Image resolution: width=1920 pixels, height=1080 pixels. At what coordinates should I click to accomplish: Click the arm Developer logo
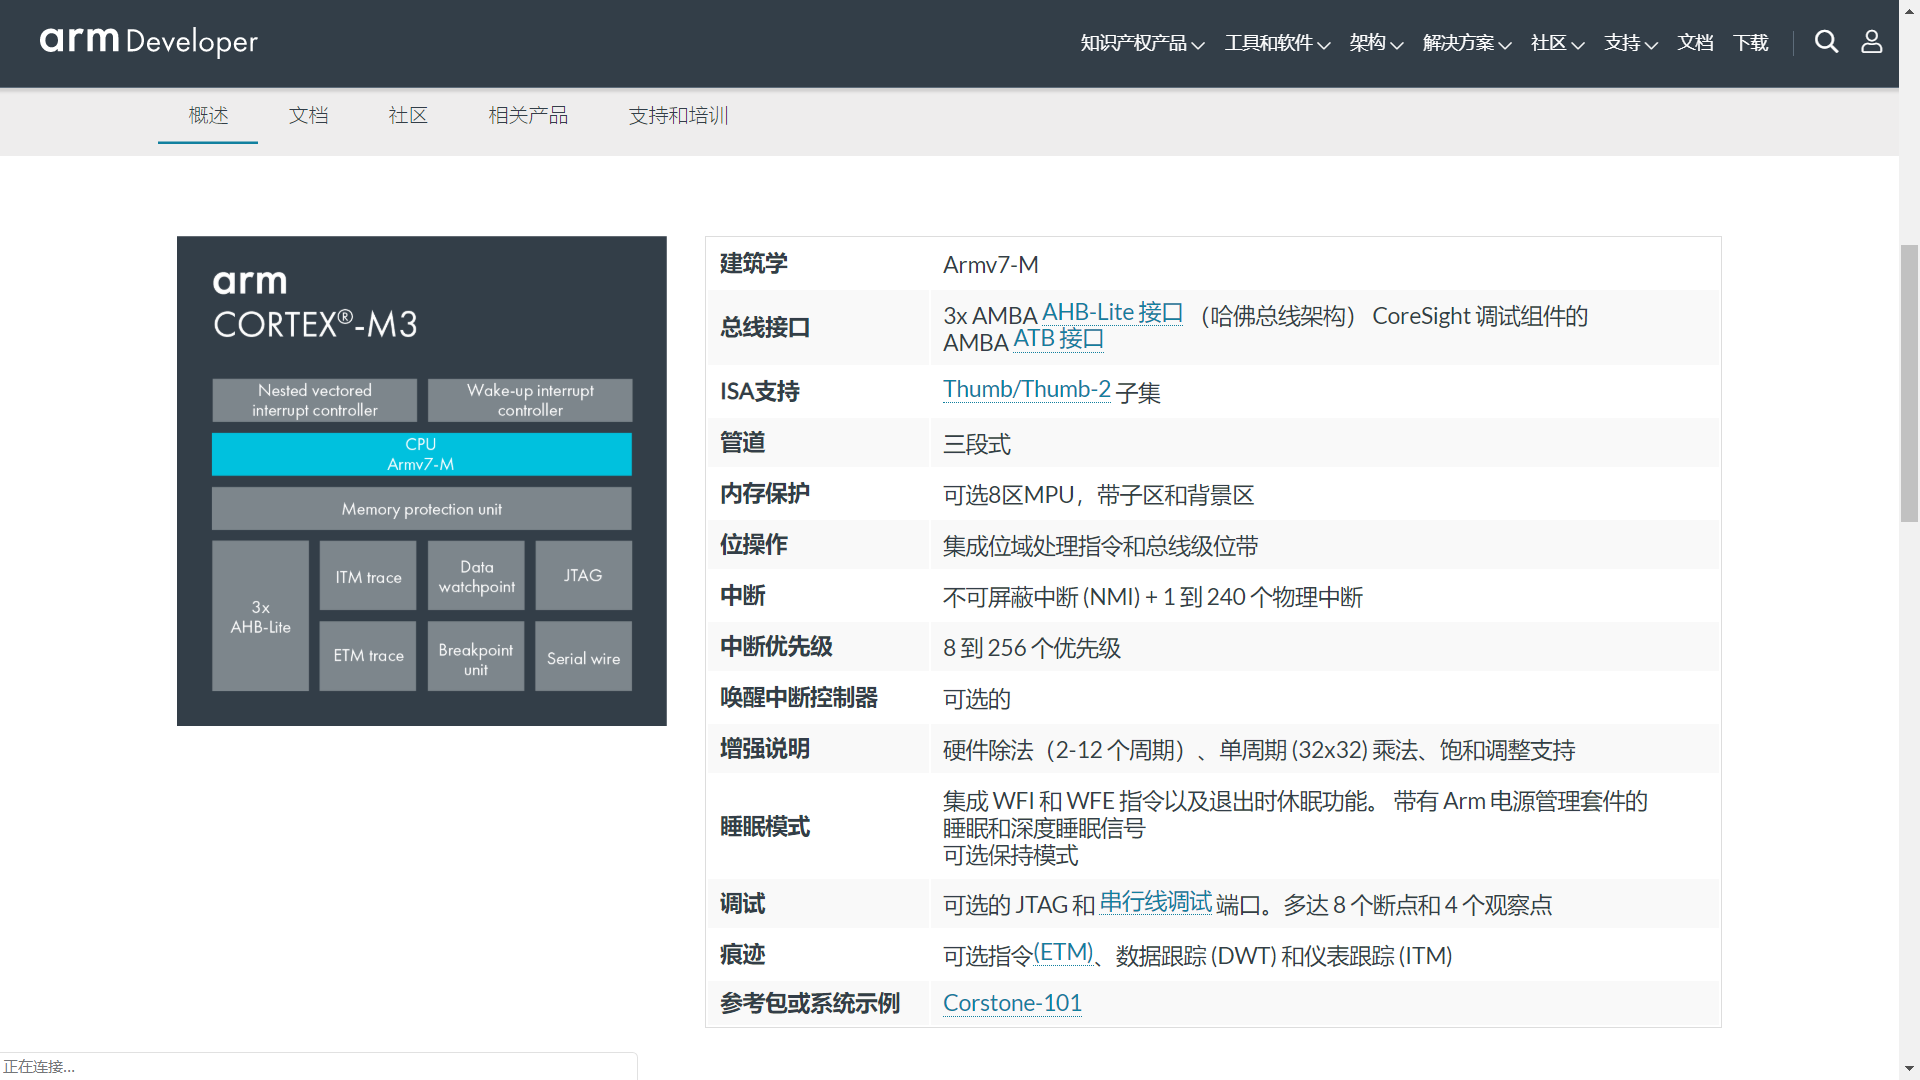tap(148, 41)
